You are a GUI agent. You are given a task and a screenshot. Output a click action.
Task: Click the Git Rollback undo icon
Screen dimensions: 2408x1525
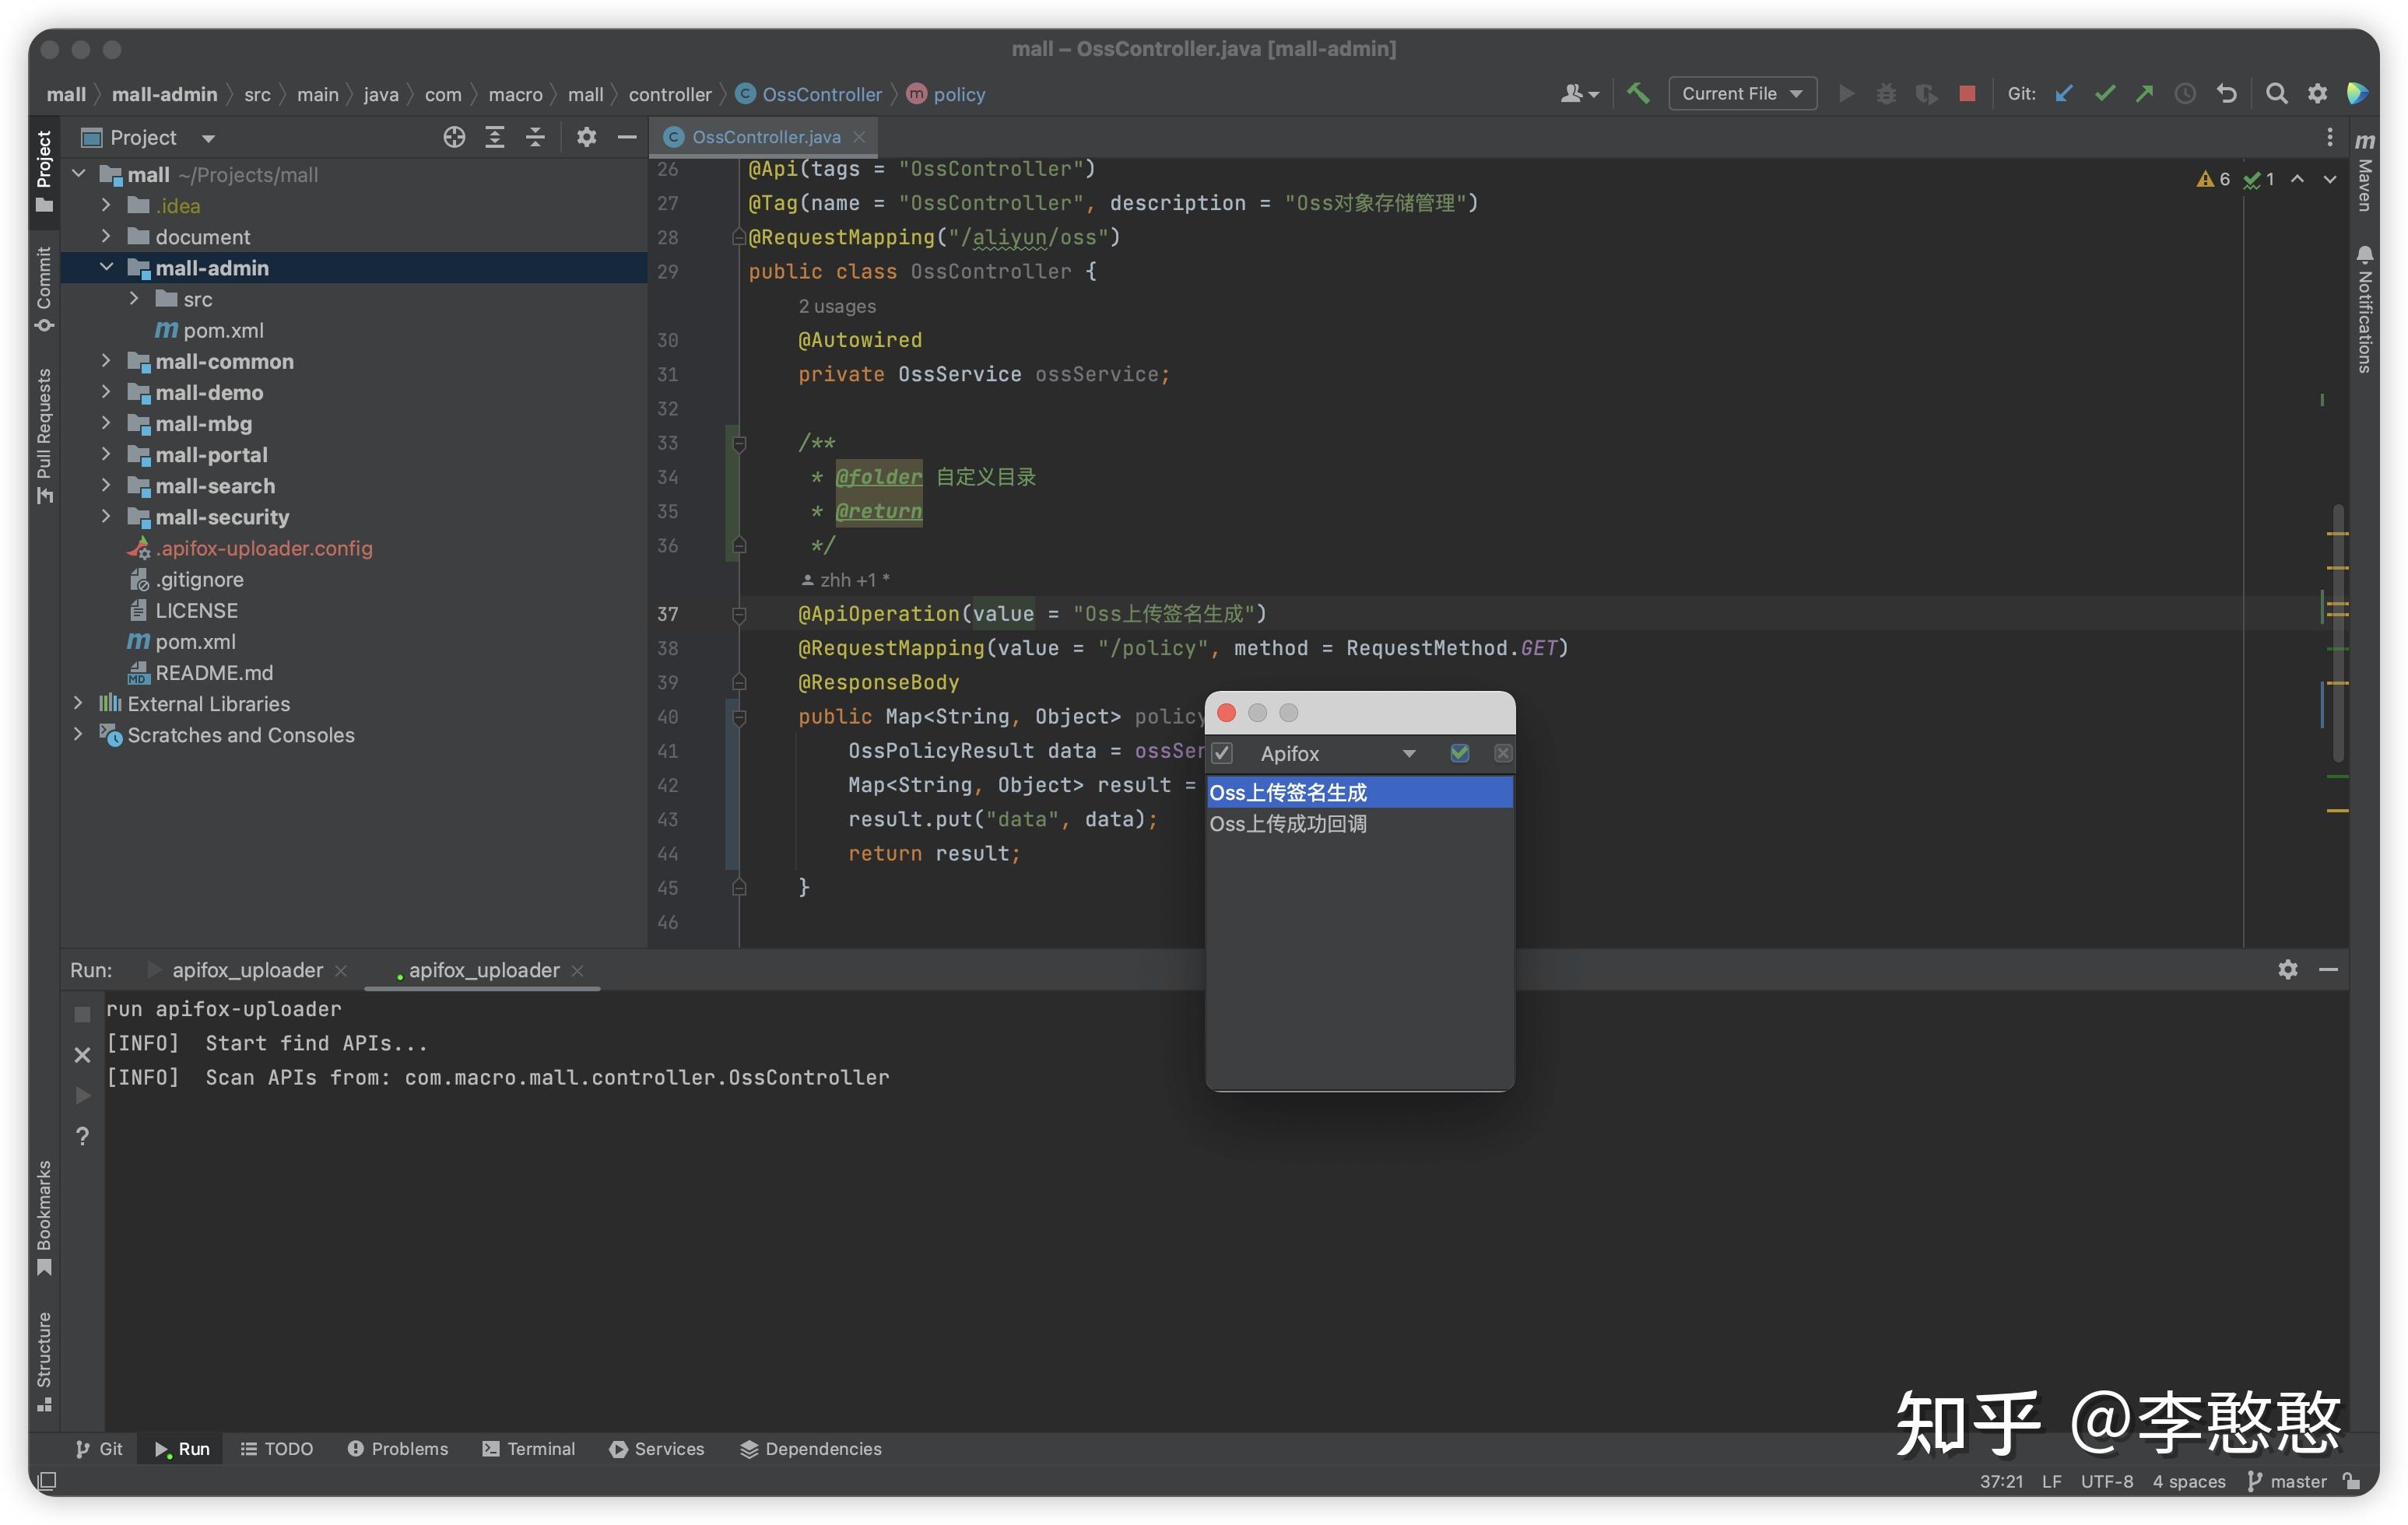click(x=2227, y=93)
